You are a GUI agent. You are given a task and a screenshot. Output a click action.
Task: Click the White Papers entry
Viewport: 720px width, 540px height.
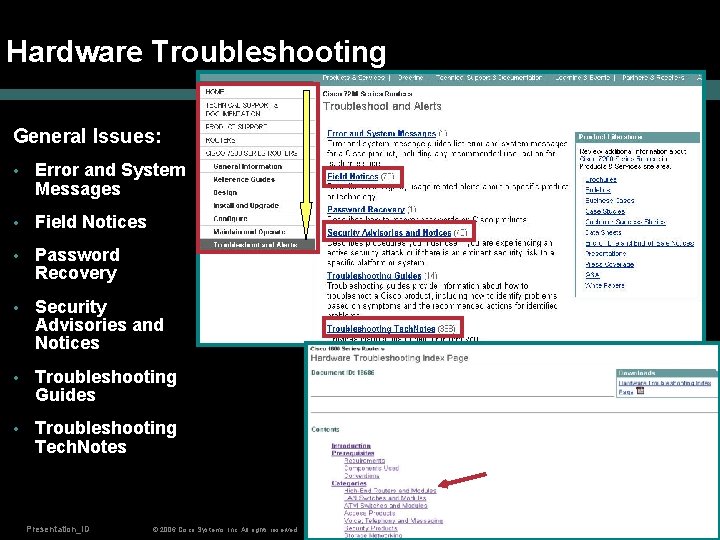point(604,286)
